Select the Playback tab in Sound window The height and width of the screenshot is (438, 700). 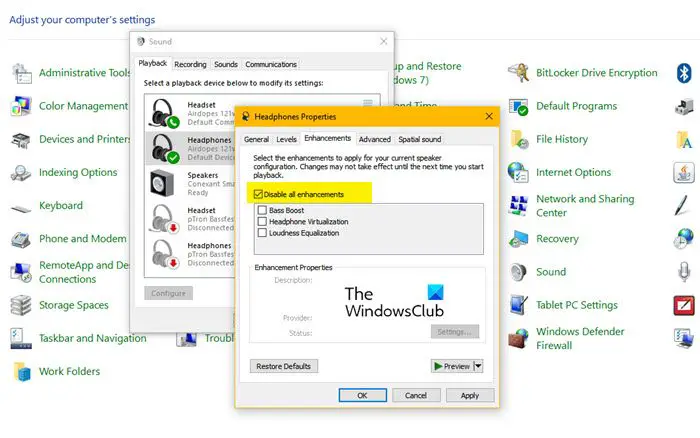pos(153,63)
